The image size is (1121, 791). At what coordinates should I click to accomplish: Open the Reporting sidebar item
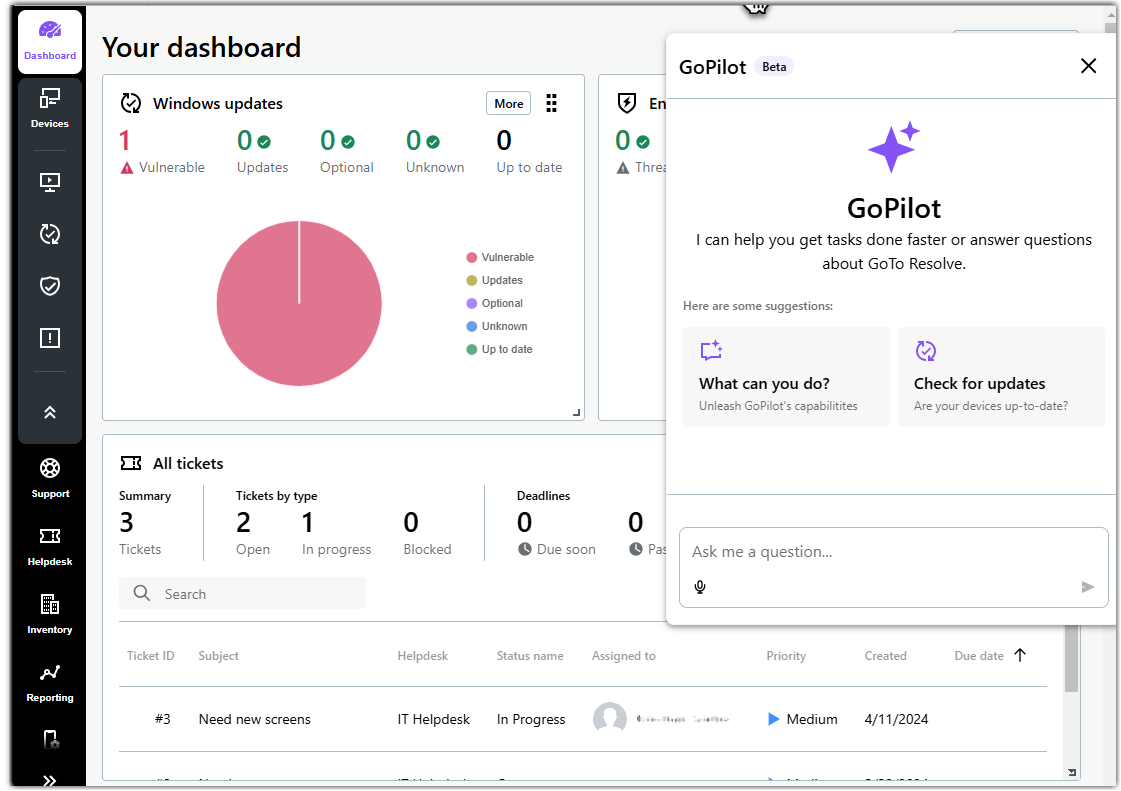[50, 682]
